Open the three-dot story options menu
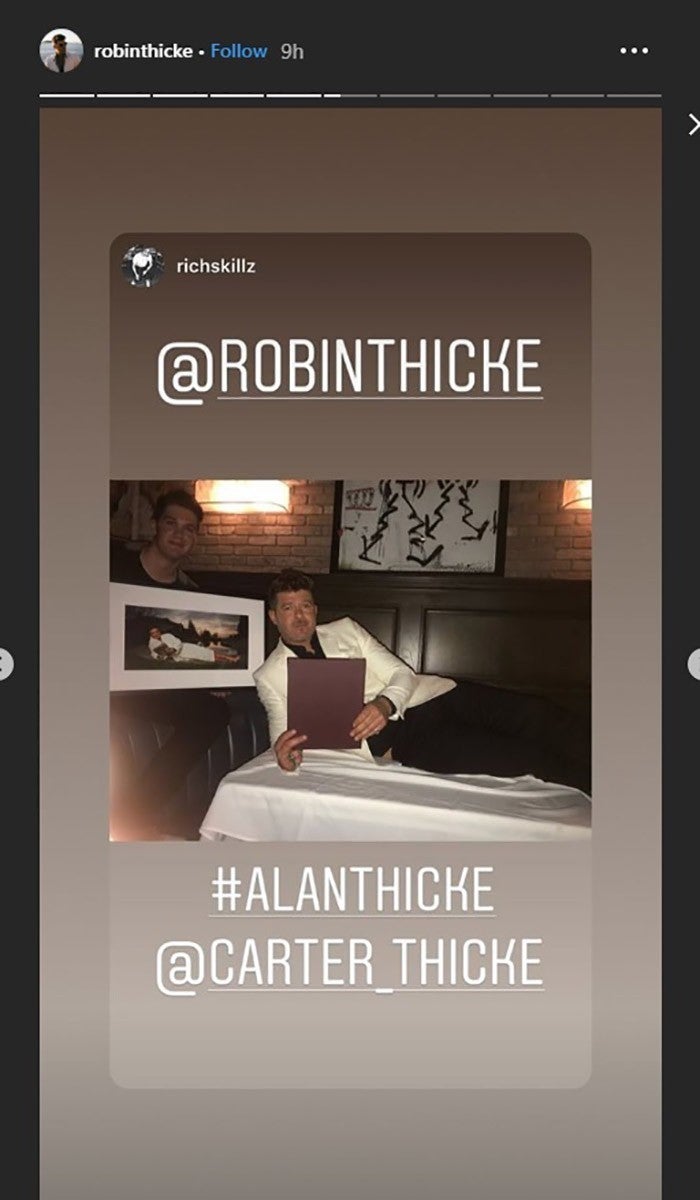The image size is (700, 1200). tap(634, 51)
